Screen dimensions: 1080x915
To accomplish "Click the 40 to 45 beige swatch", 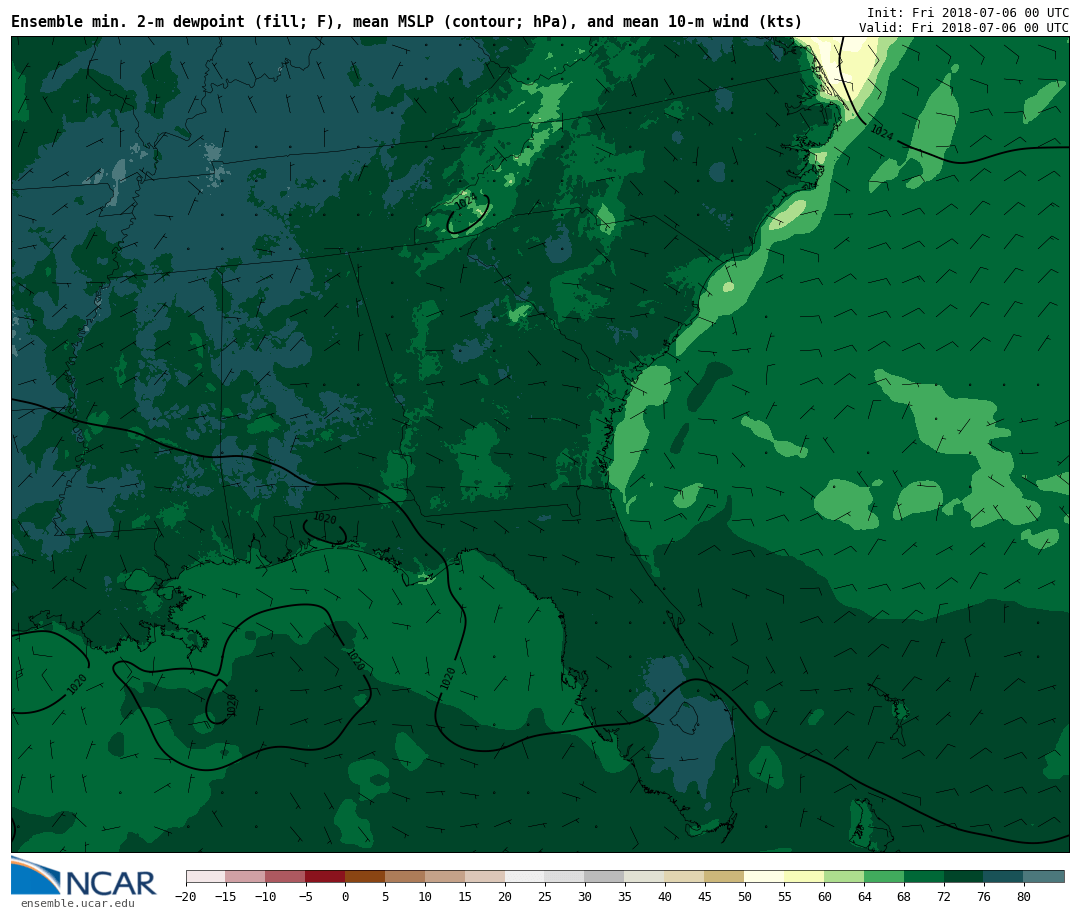I will coord(685,876).
